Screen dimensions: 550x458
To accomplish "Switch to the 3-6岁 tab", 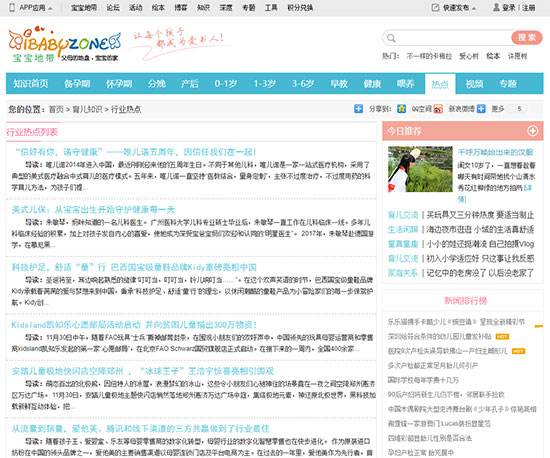I will pyautogui.click(x=303, y=83).
